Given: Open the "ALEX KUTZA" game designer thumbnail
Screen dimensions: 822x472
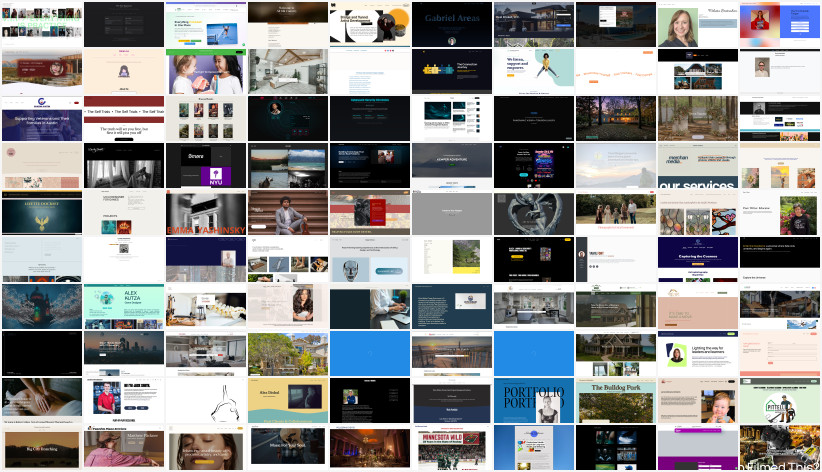Looking at the screenshot, I should [x=124, y=307].
